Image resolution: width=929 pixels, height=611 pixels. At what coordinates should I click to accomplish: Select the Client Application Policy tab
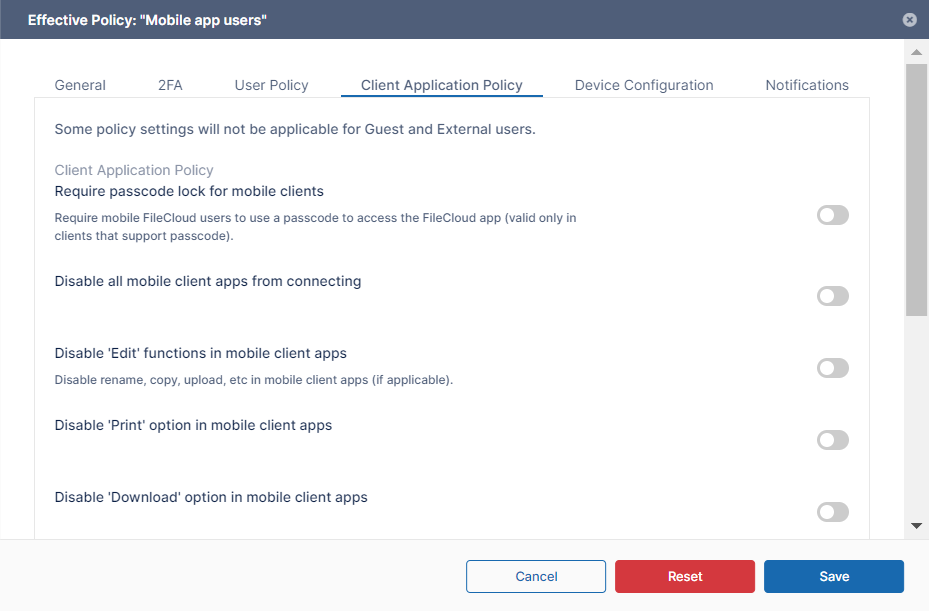[x=441, y=85]
